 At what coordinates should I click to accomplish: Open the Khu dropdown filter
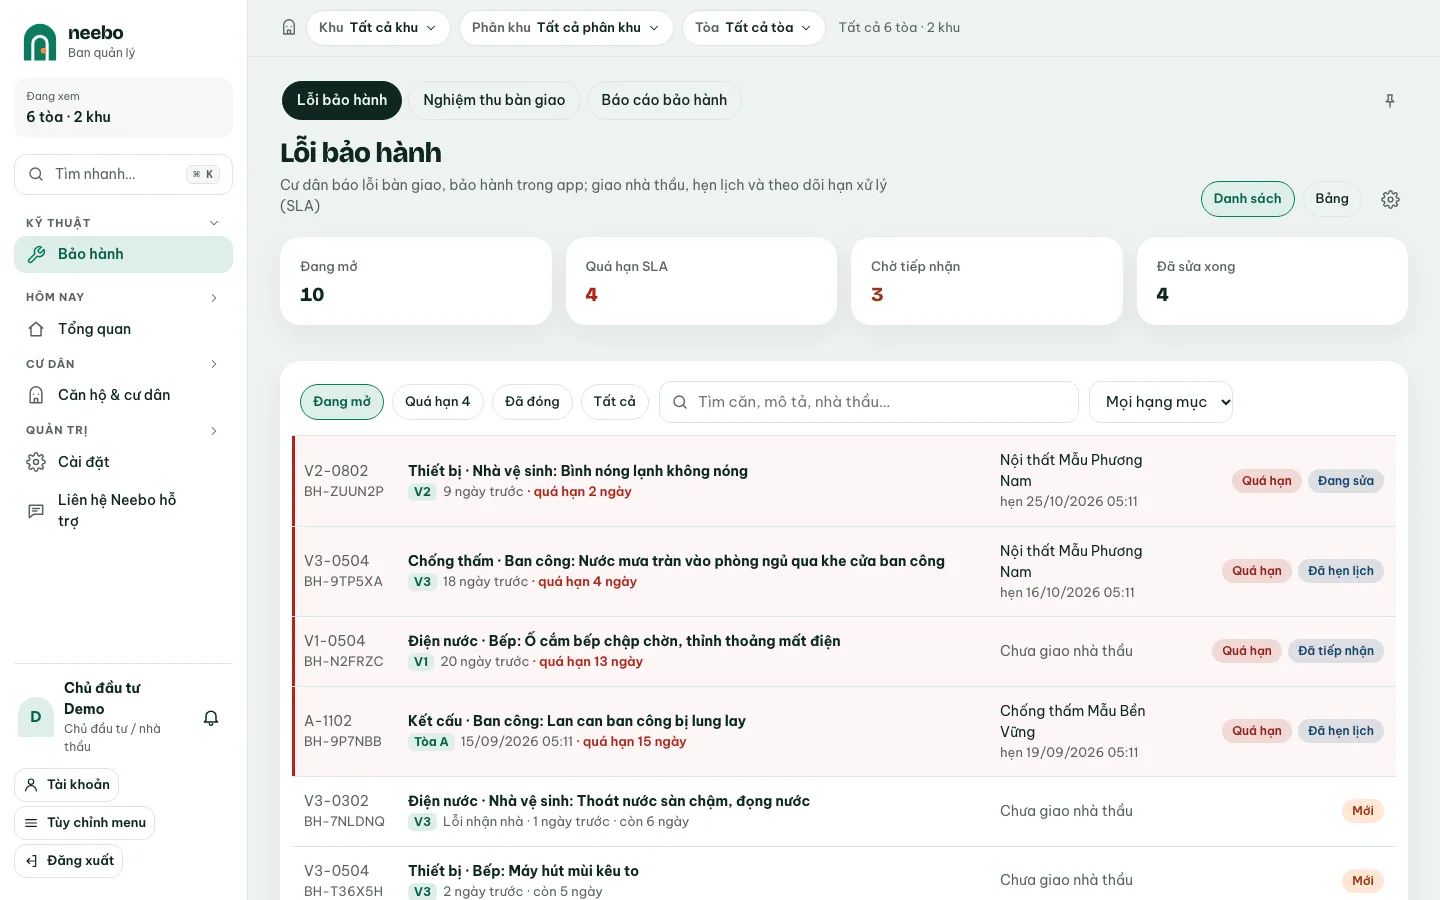point(378,28)
